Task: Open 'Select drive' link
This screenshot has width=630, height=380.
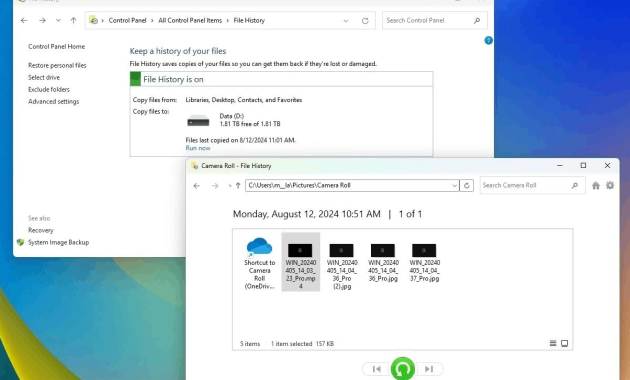Action: tap(44, 78)
